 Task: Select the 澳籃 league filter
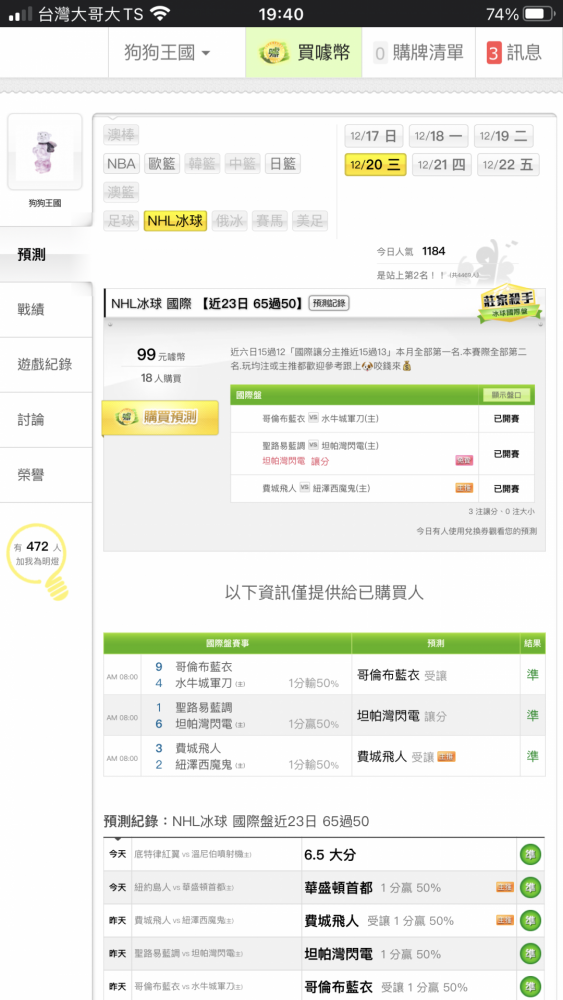coord(121,192)
